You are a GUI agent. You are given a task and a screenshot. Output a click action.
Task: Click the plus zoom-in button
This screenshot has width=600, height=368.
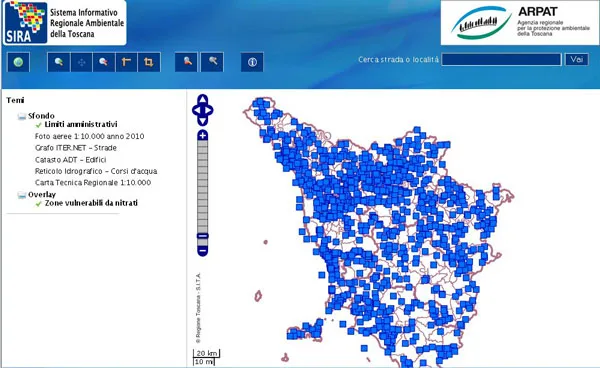203,135
